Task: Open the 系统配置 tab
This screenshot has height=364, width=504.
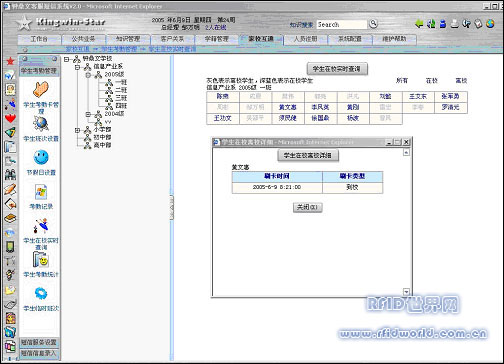Action: [350, 39]
